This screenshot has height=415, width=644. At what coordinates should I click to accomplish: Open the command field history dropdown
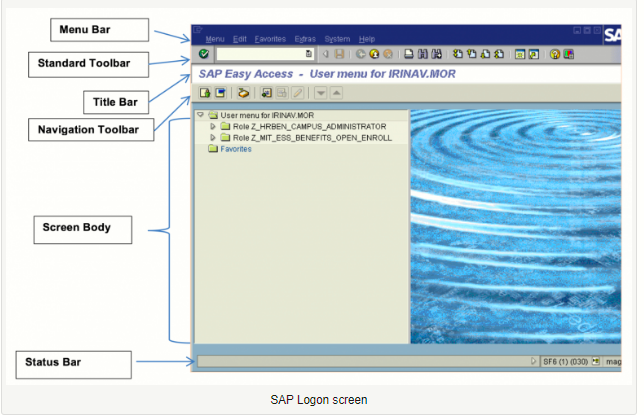(309, 54)
